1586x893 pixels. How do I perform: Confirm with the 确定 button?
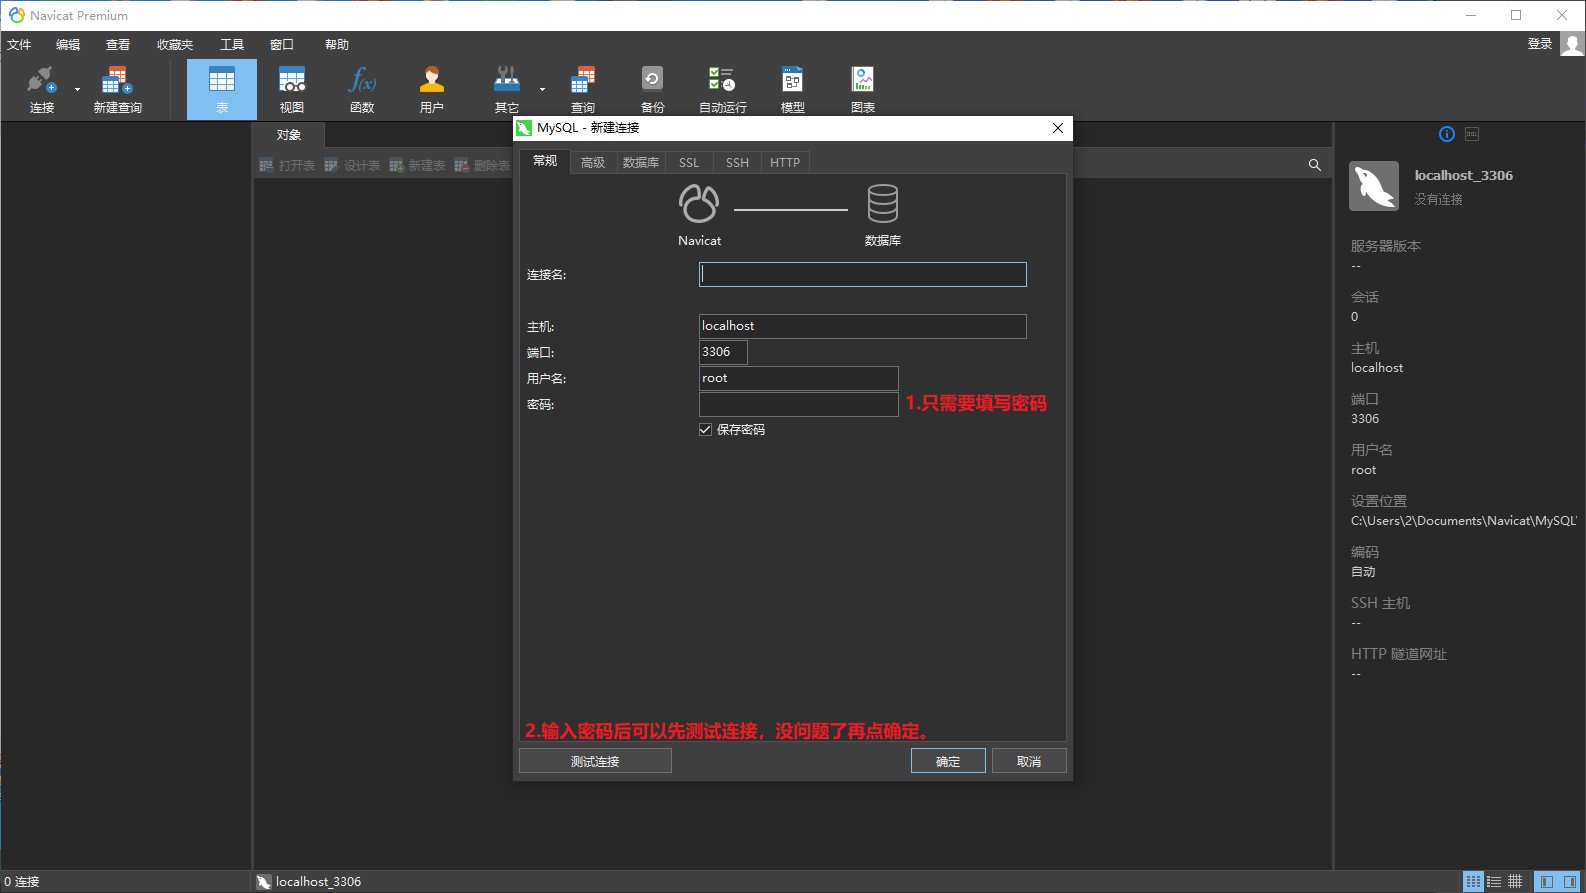(948, 761)
